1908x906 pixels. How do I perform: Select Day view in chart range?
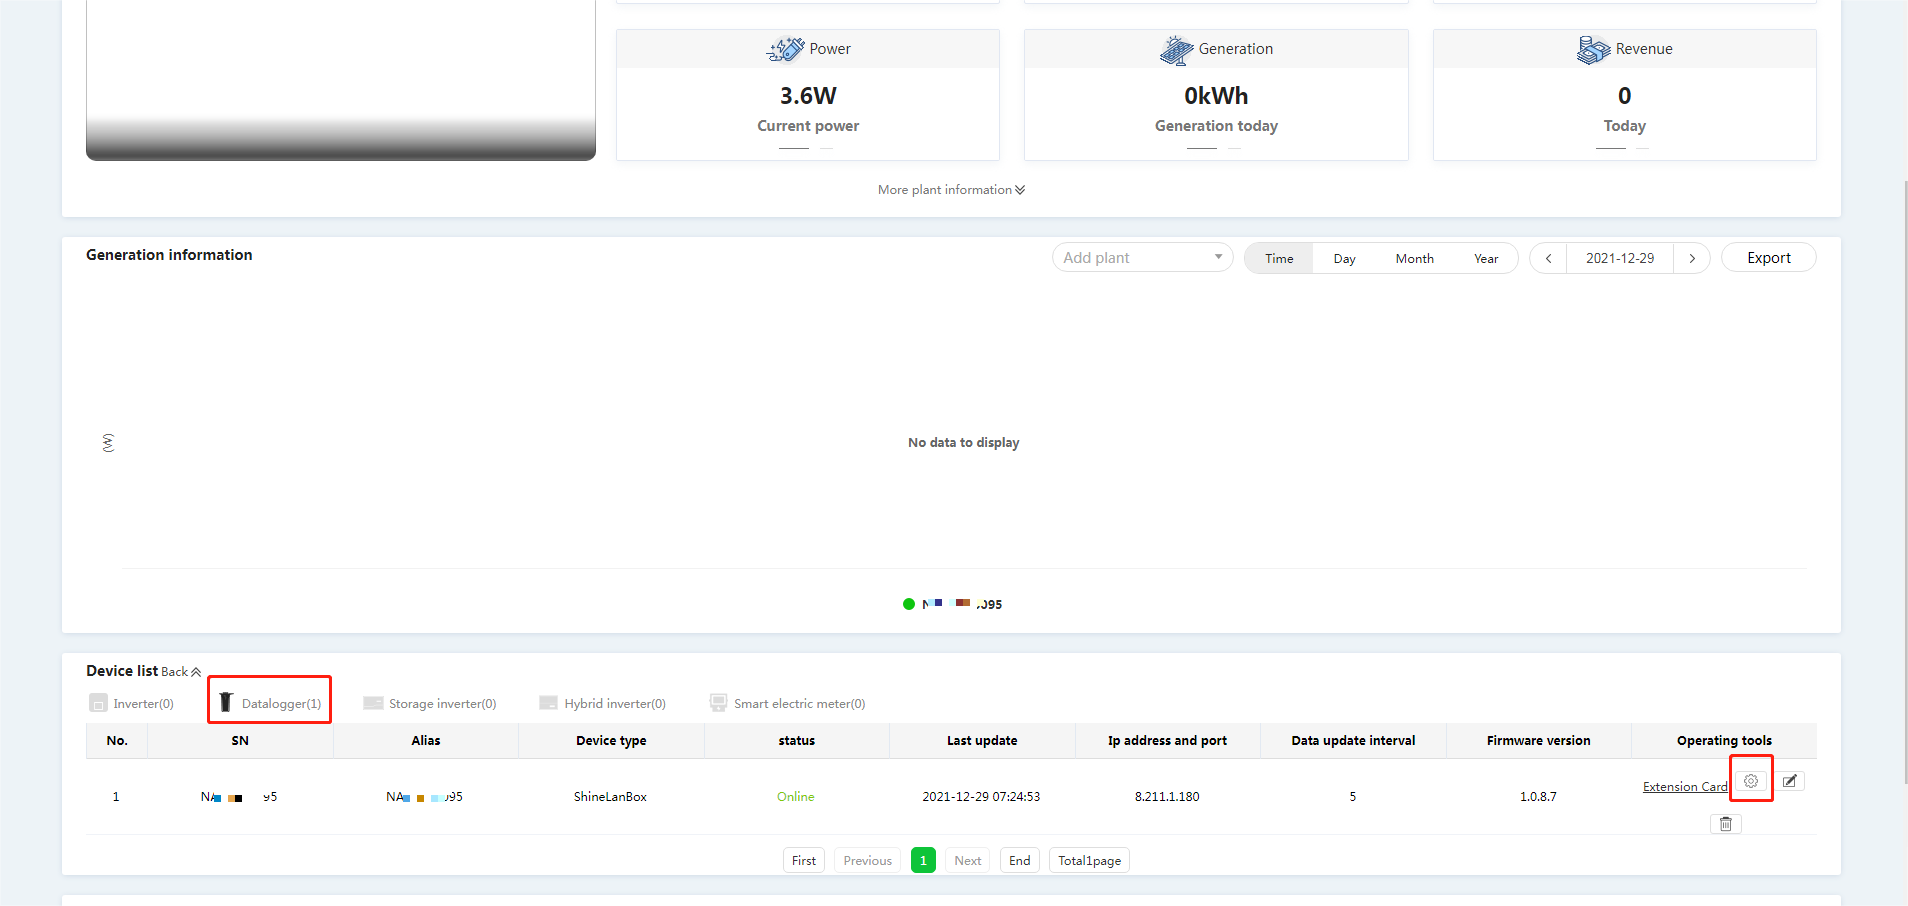pyautogui.click(x=1344, y=258)
